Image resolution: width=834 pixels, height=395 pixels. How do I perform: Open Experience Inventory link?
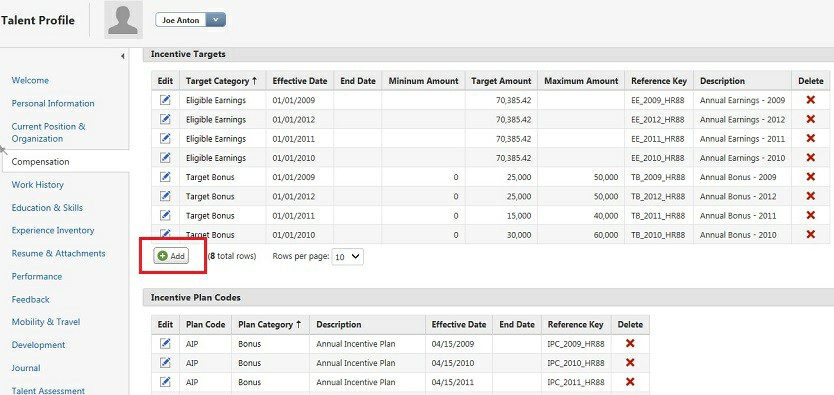click(53, 230)
